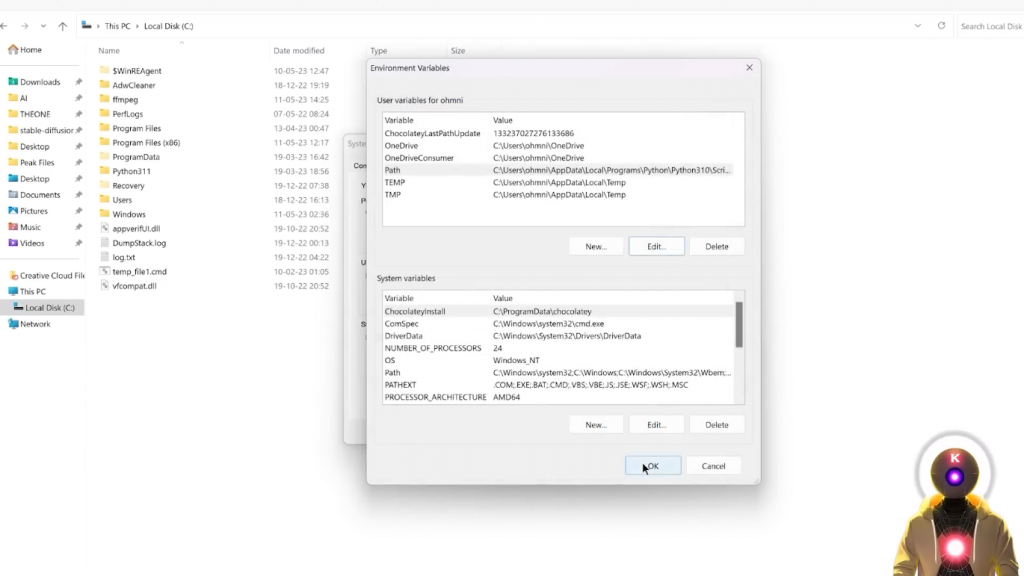
Task: Select ComSpec system variable
Action: tap(558, 324)
